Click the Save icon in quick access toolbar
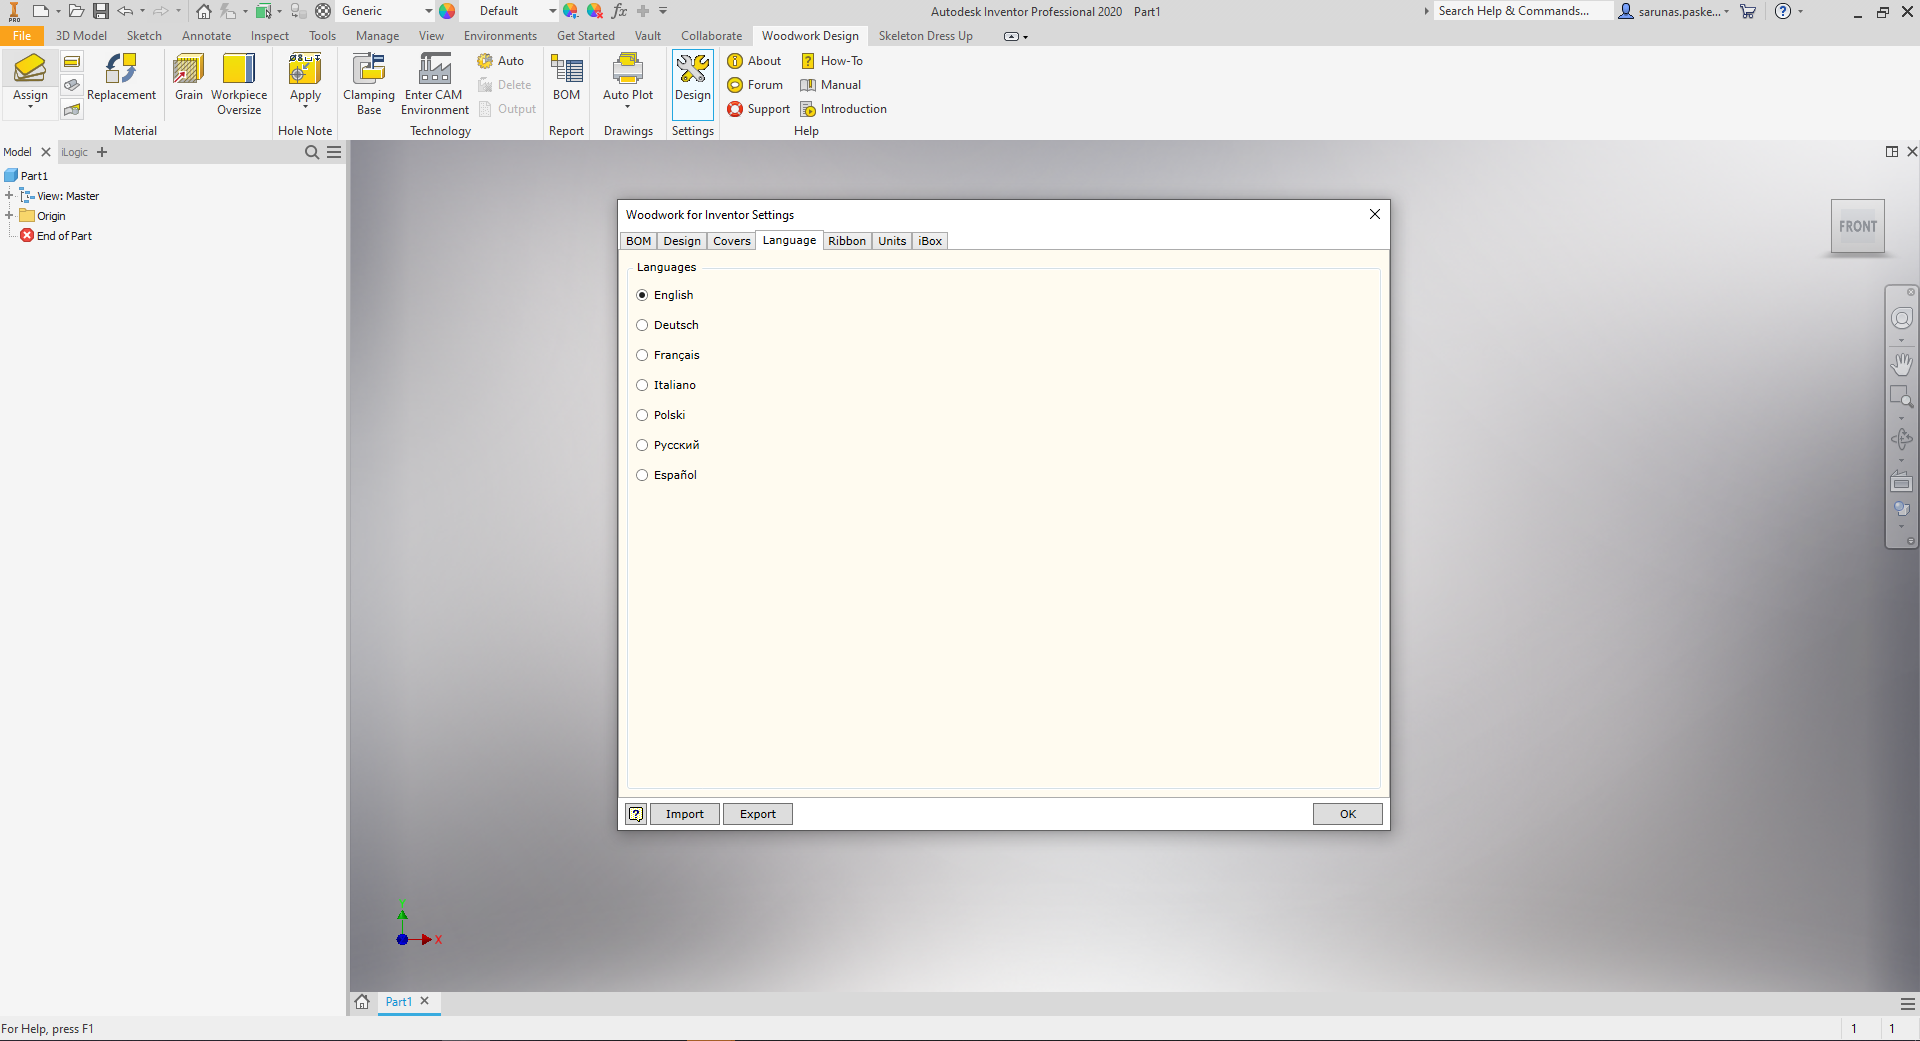 coord(100,11)
